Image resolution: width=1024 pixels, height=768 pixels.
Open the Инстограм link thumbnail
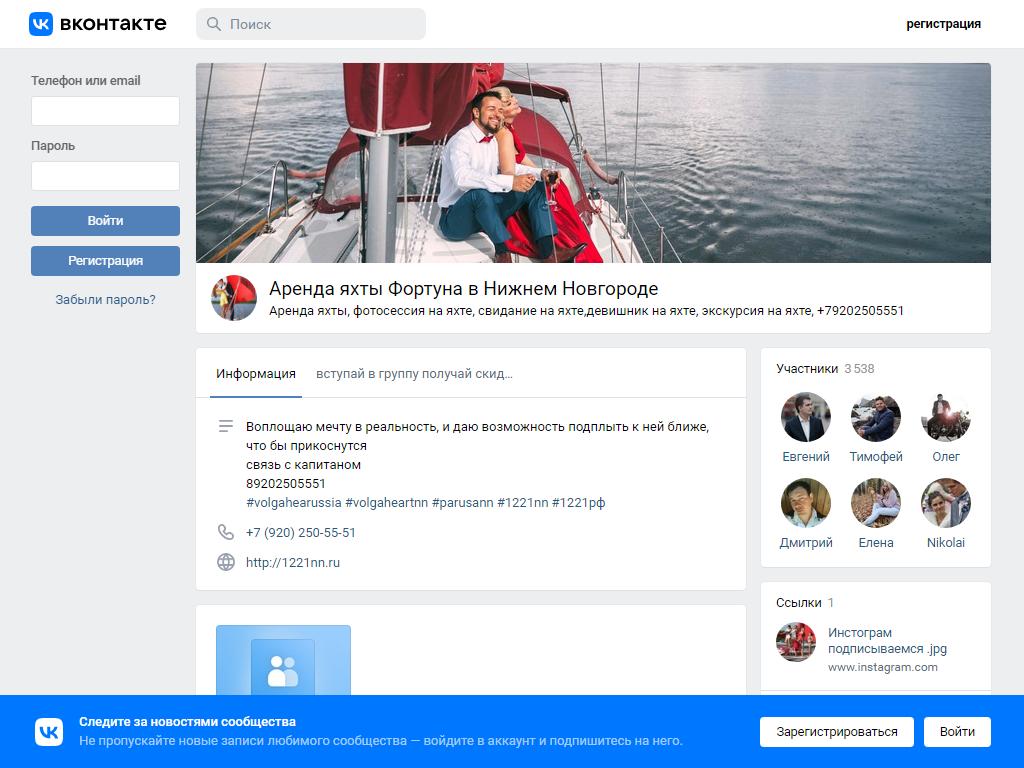point(796,642)
